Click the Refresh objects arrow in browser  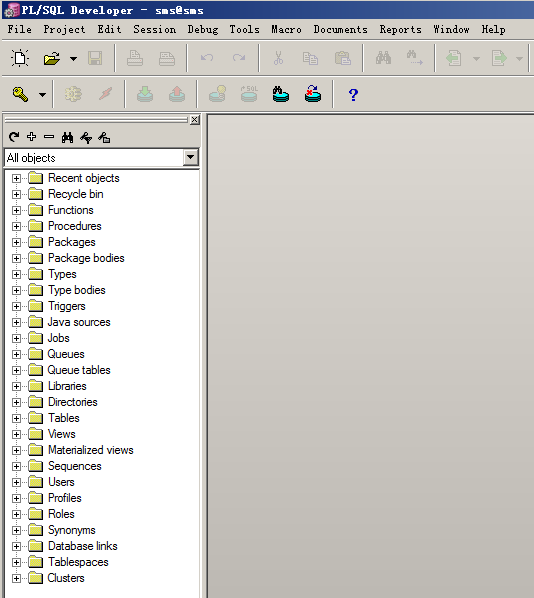(x=14, y=137)
